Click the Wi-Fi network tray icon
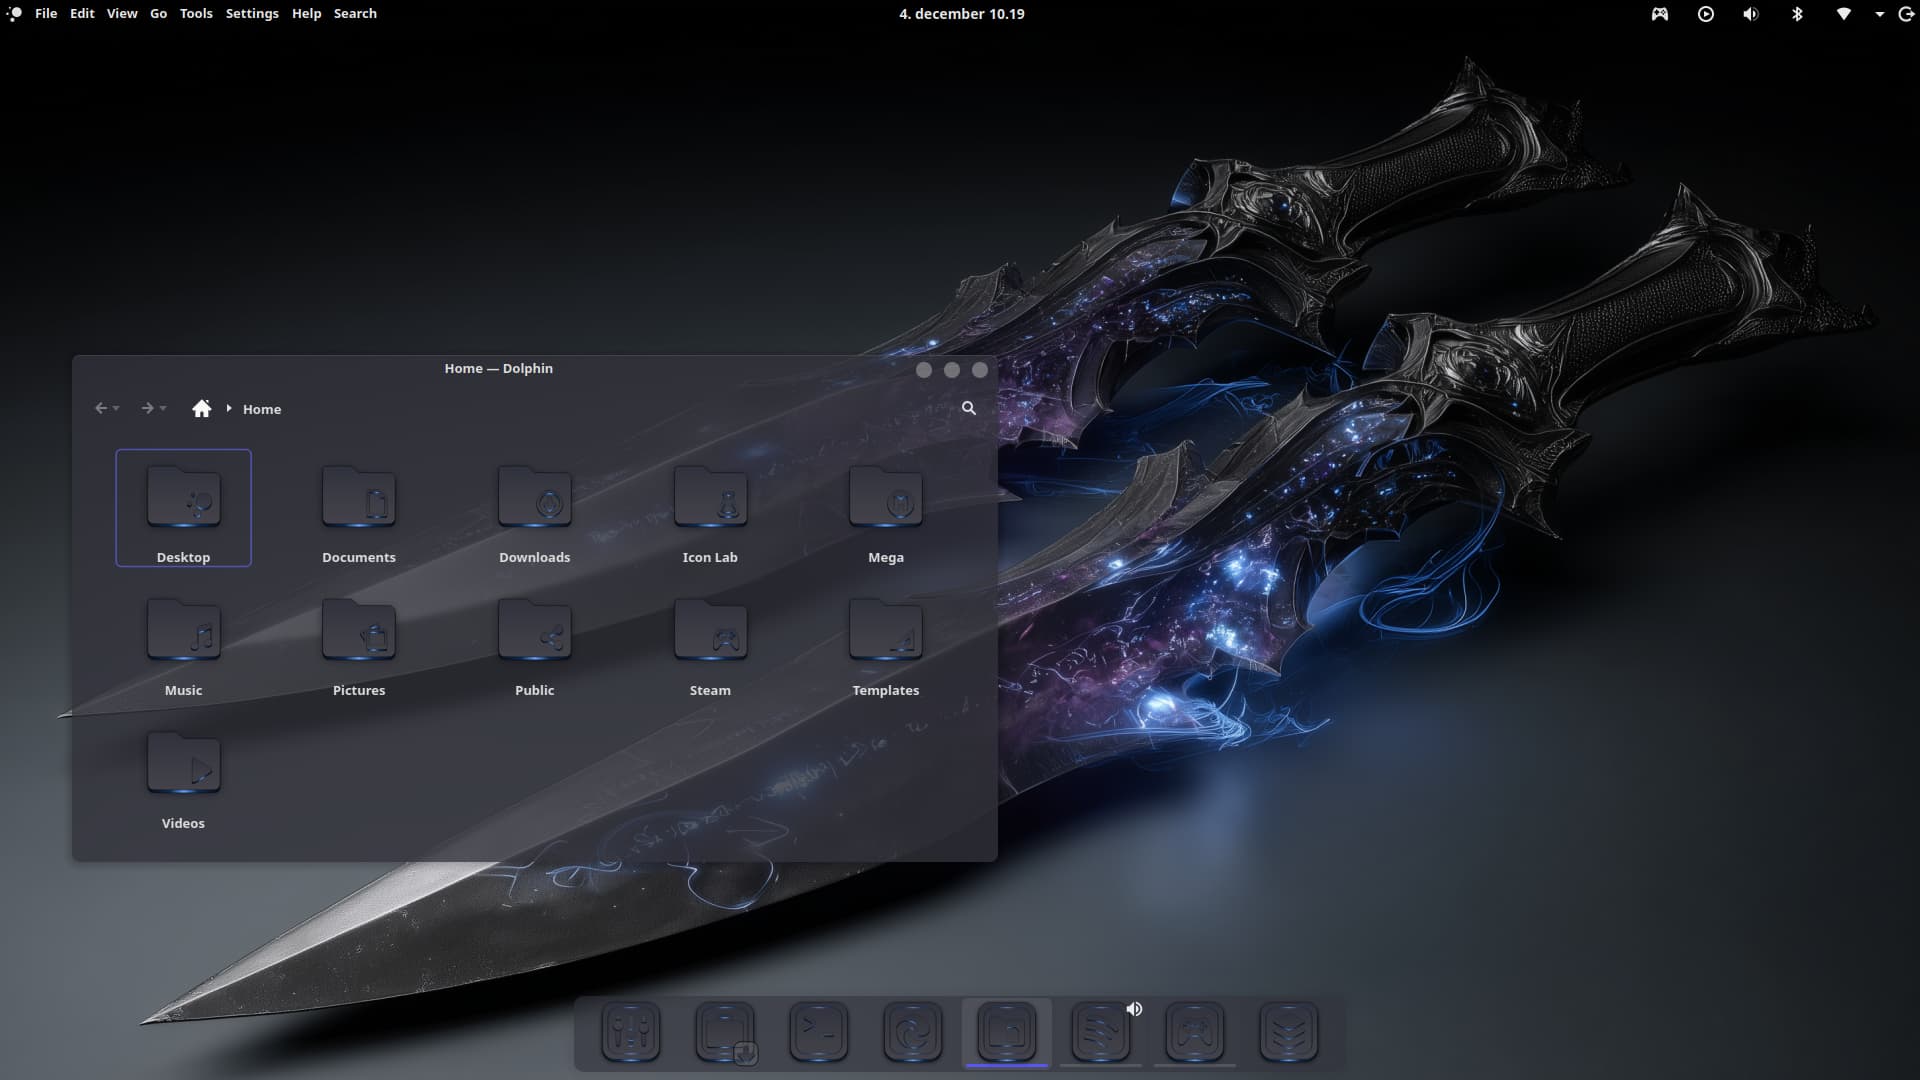The width and height of the screenshot is (1920, 1080). pos(1843,14)
